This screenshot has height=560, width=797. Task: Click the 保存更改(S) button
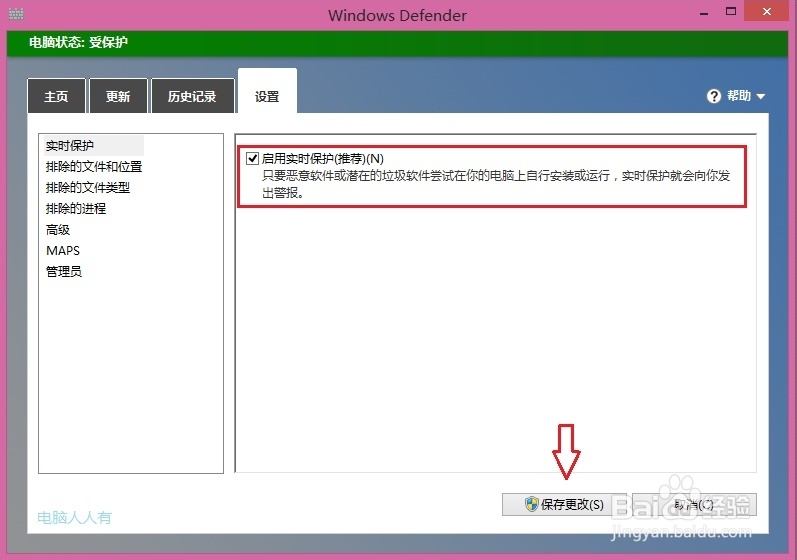pyautogui.click(x=564, y=504)
